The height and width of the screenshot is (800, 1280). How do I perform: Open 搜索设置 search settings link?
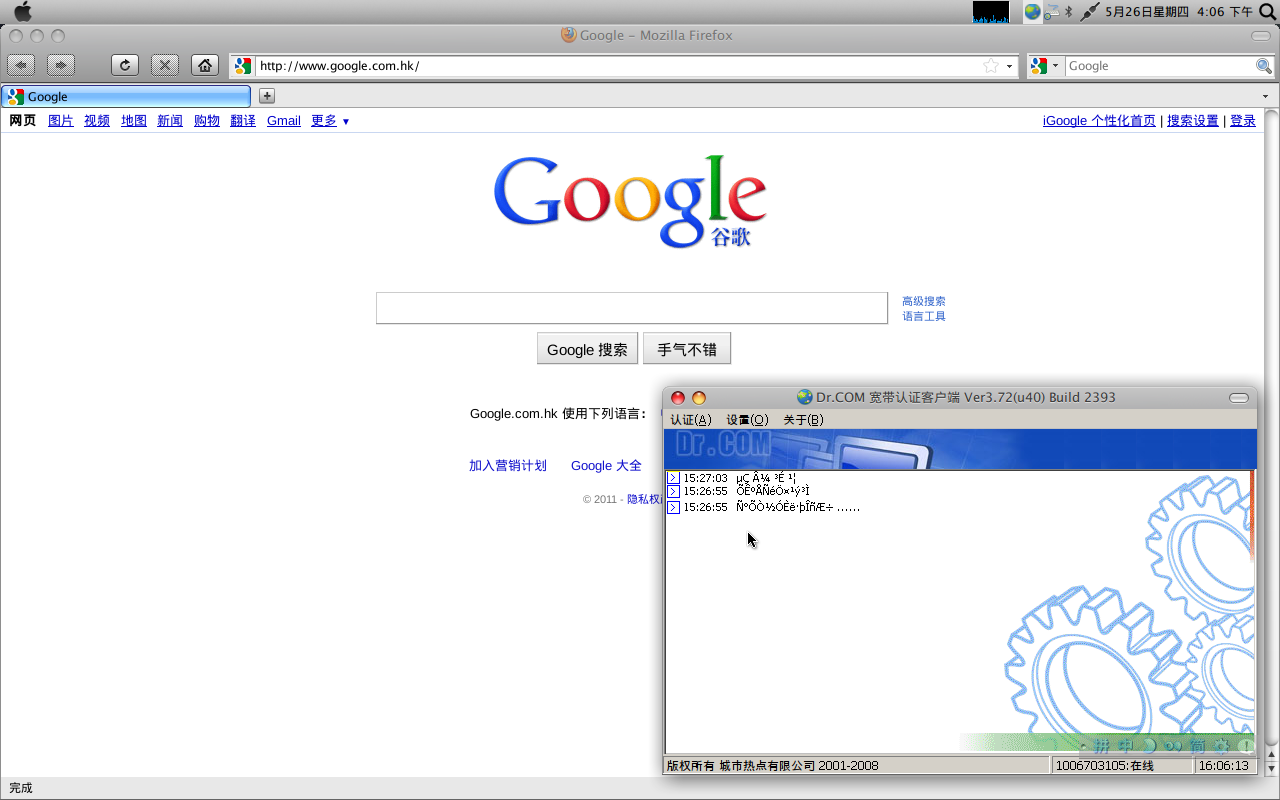(x=1193, y=121)
